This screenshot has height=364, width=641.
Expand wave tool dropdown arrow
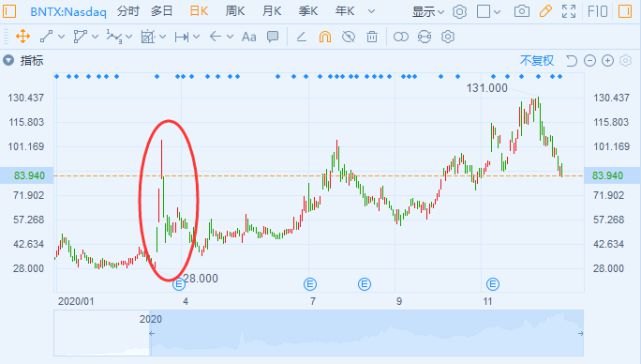(129, 37)
